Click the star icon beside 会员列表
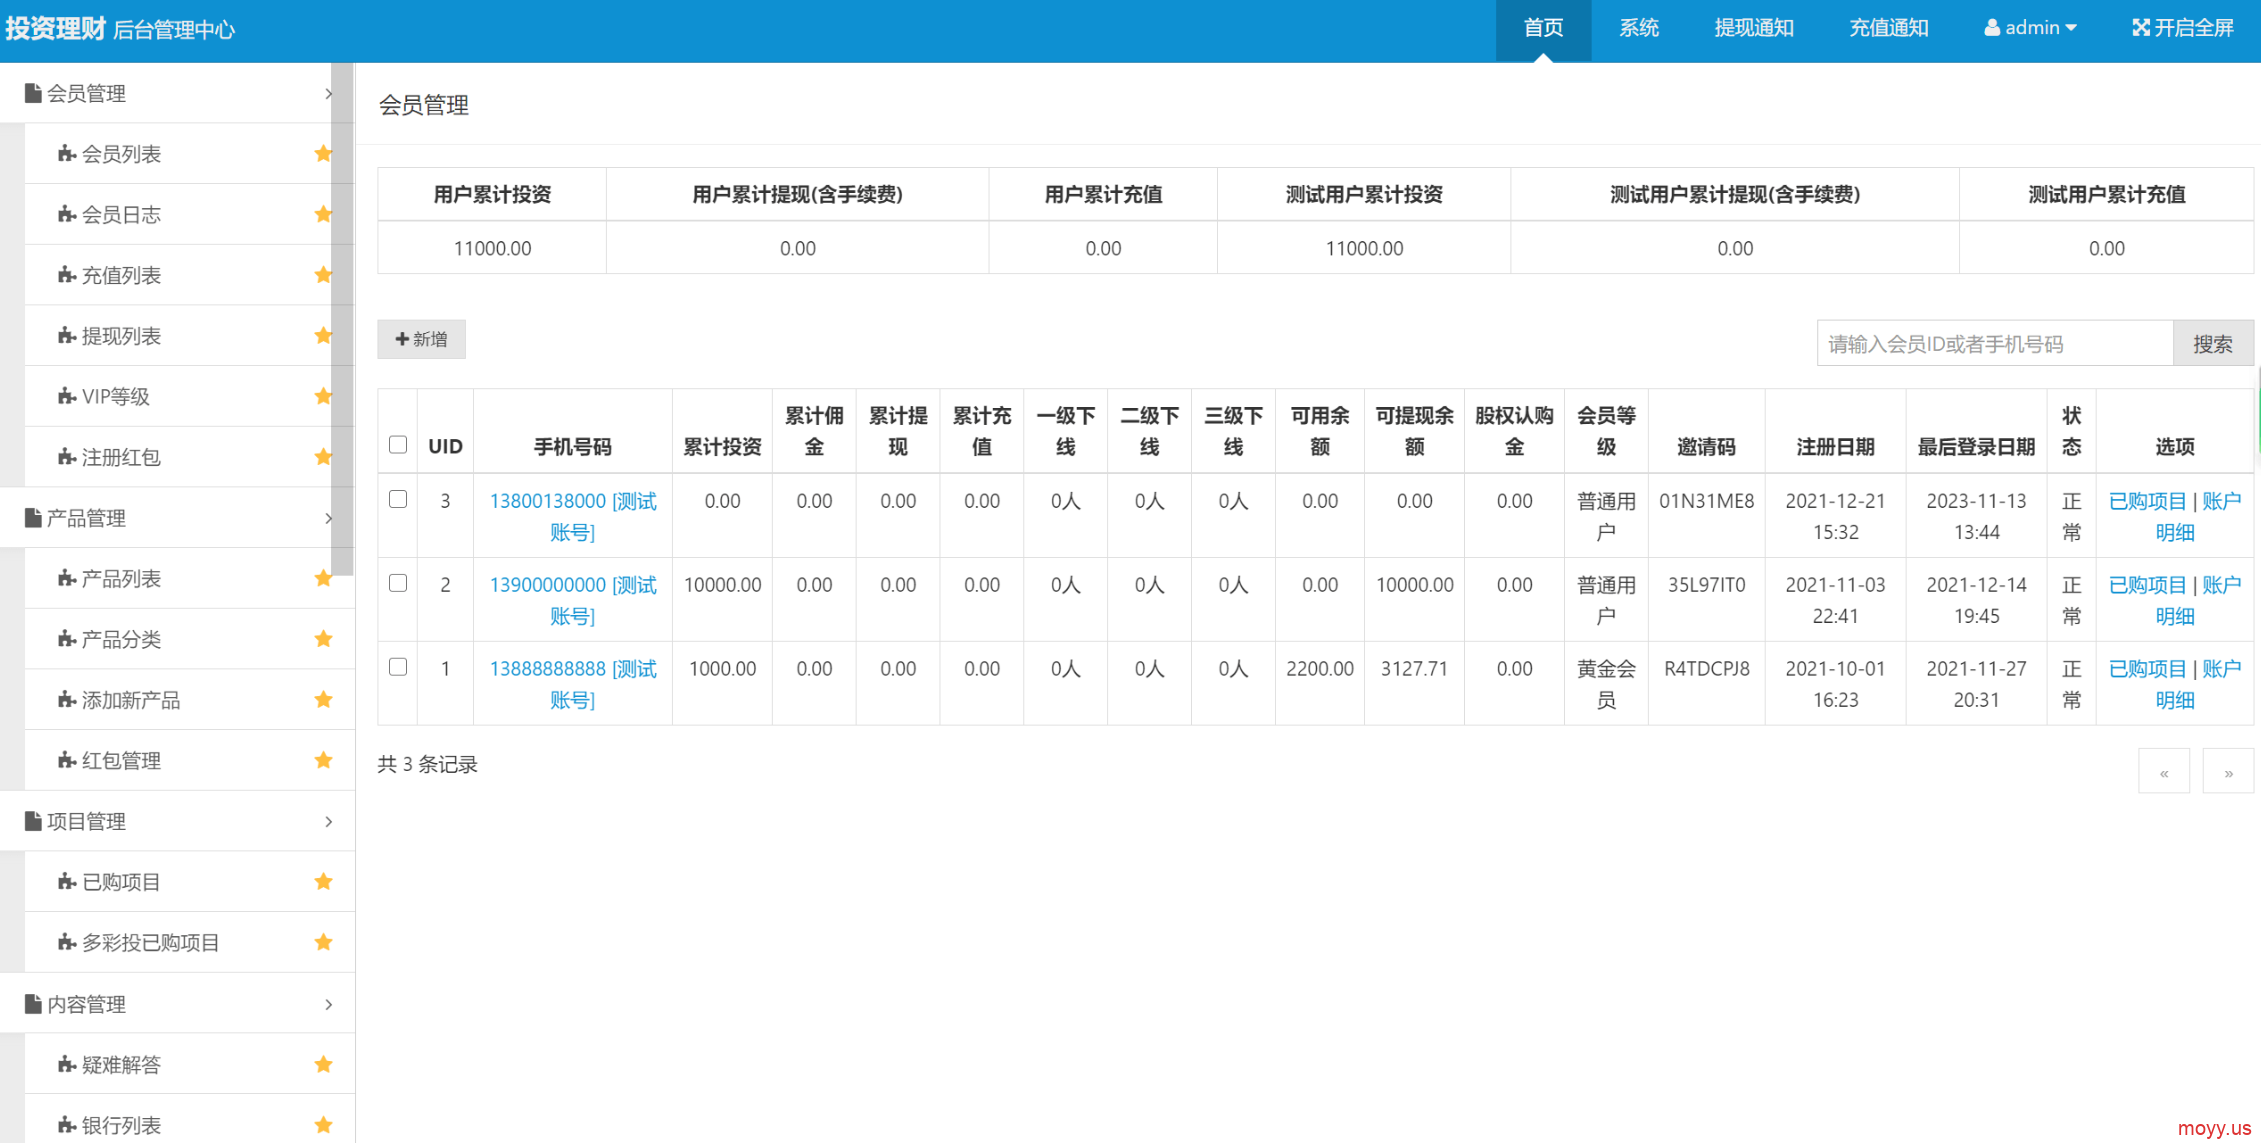The image size is (2261, 1143). coord(323,153)
